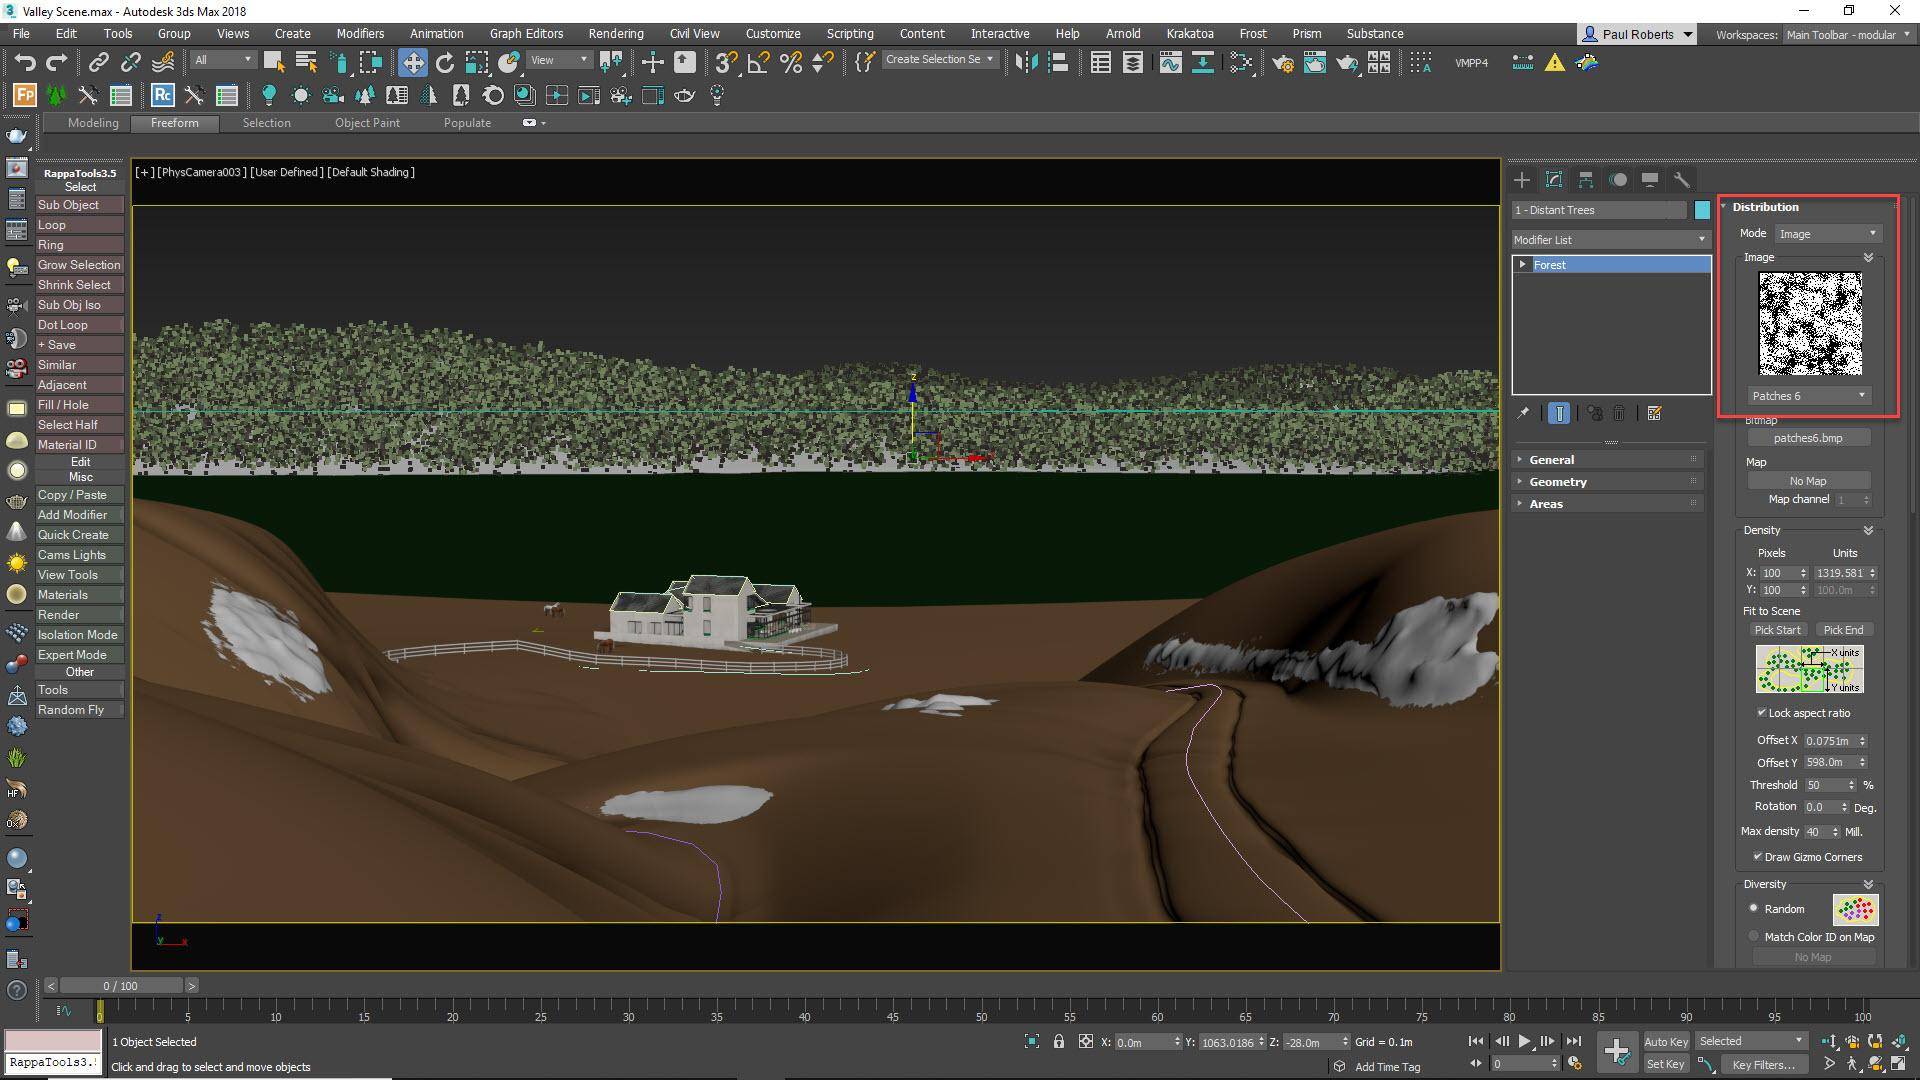This screenshot has width=1920, height=1080.
Task: Expand the Forest modifier entry
Action: point(1523,264)
